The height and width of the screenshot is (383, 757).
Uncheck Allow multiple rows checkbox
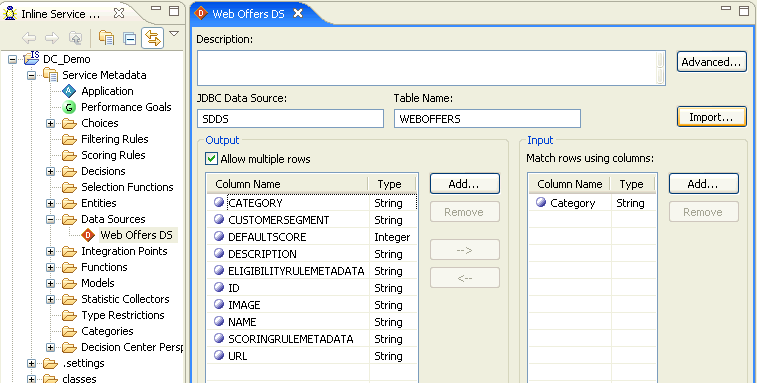tap(211, 159)
